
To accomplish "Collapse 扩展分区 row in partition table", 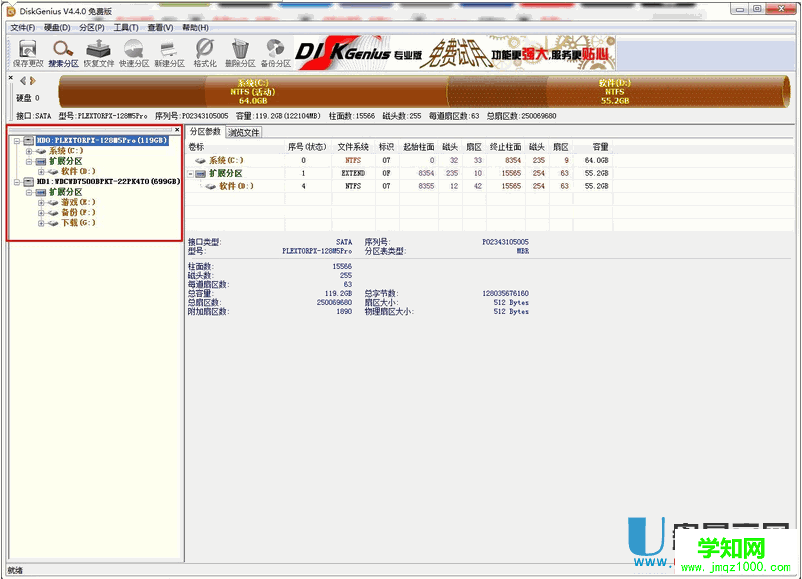I will coord(190,173).
